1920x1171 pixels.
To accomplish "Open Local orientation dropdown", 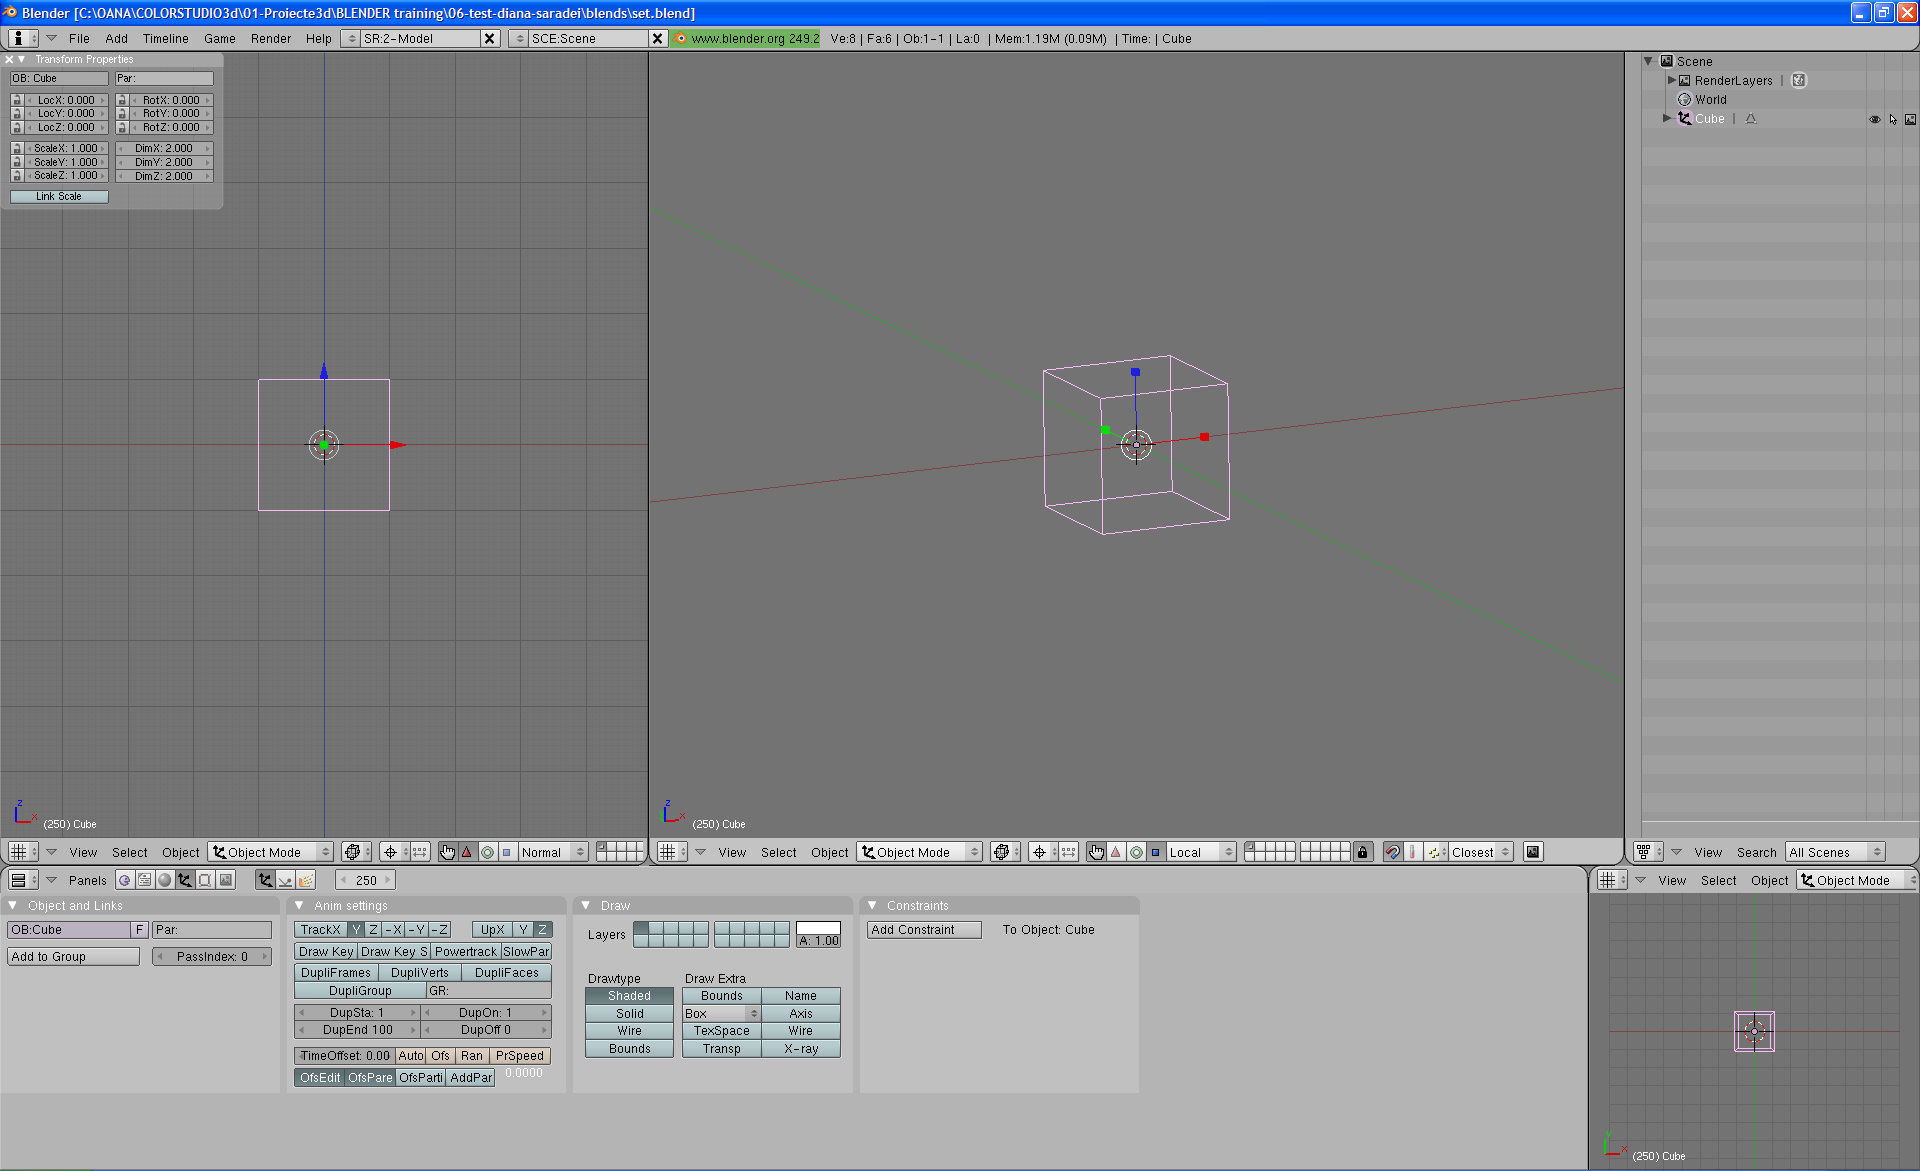I will (x=1202, y=852).
